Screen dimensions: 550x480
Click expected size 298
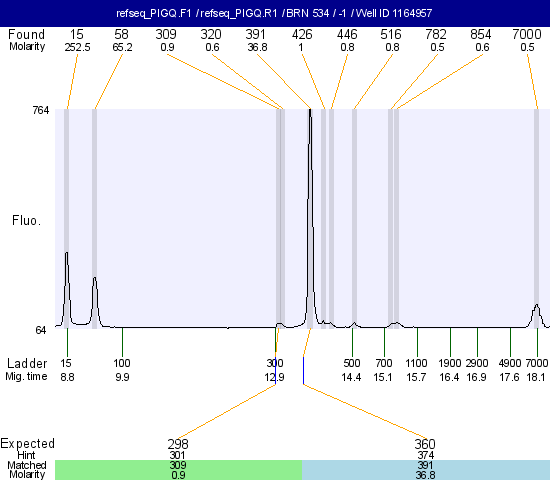(178, 444)
